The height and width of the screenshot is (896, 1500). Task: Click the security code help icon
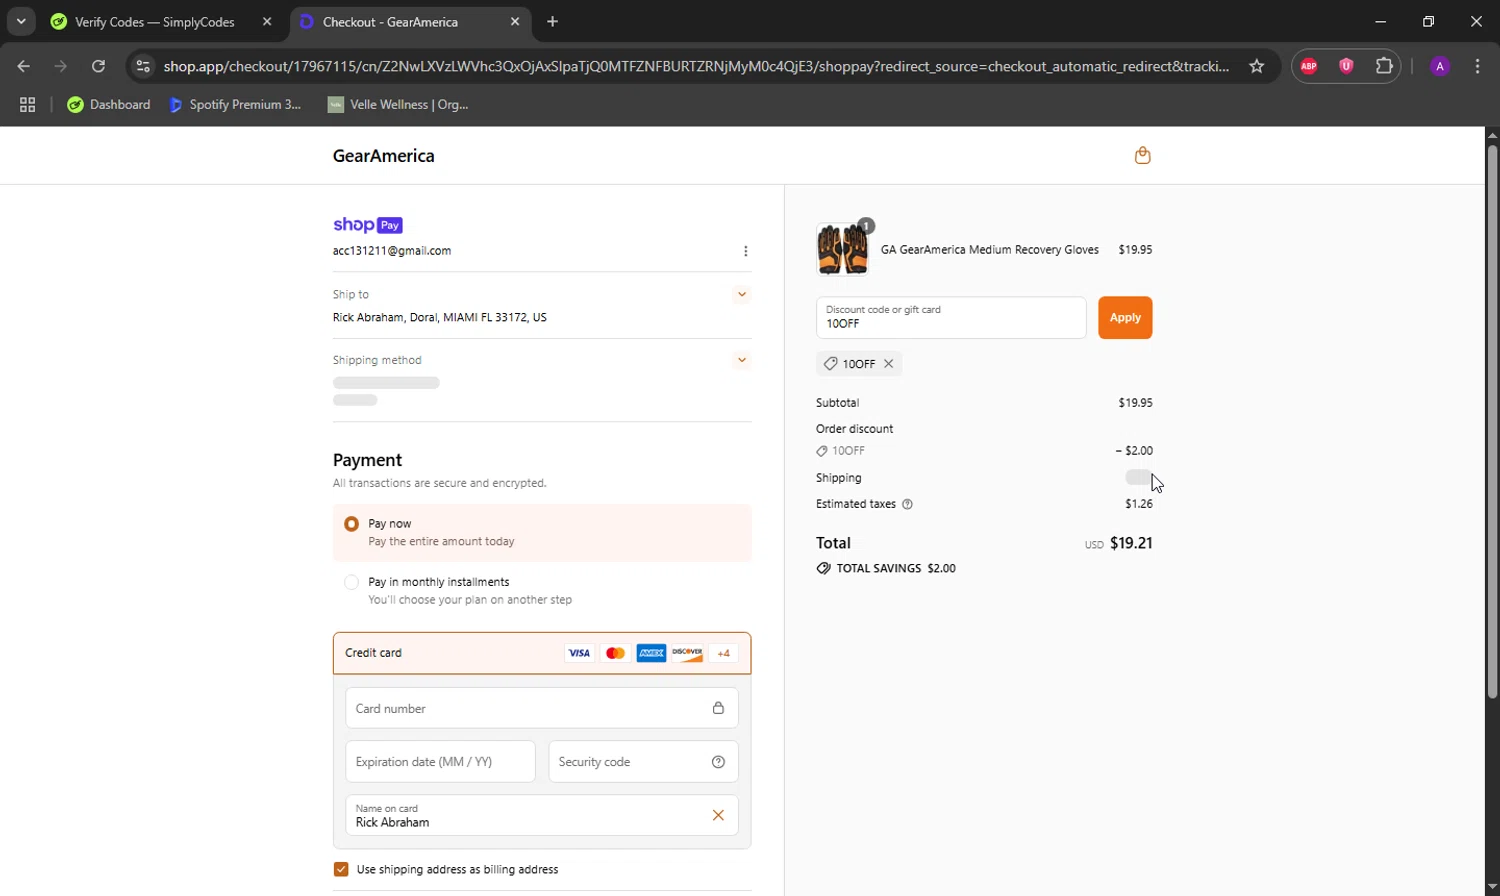tap(718, 762)
